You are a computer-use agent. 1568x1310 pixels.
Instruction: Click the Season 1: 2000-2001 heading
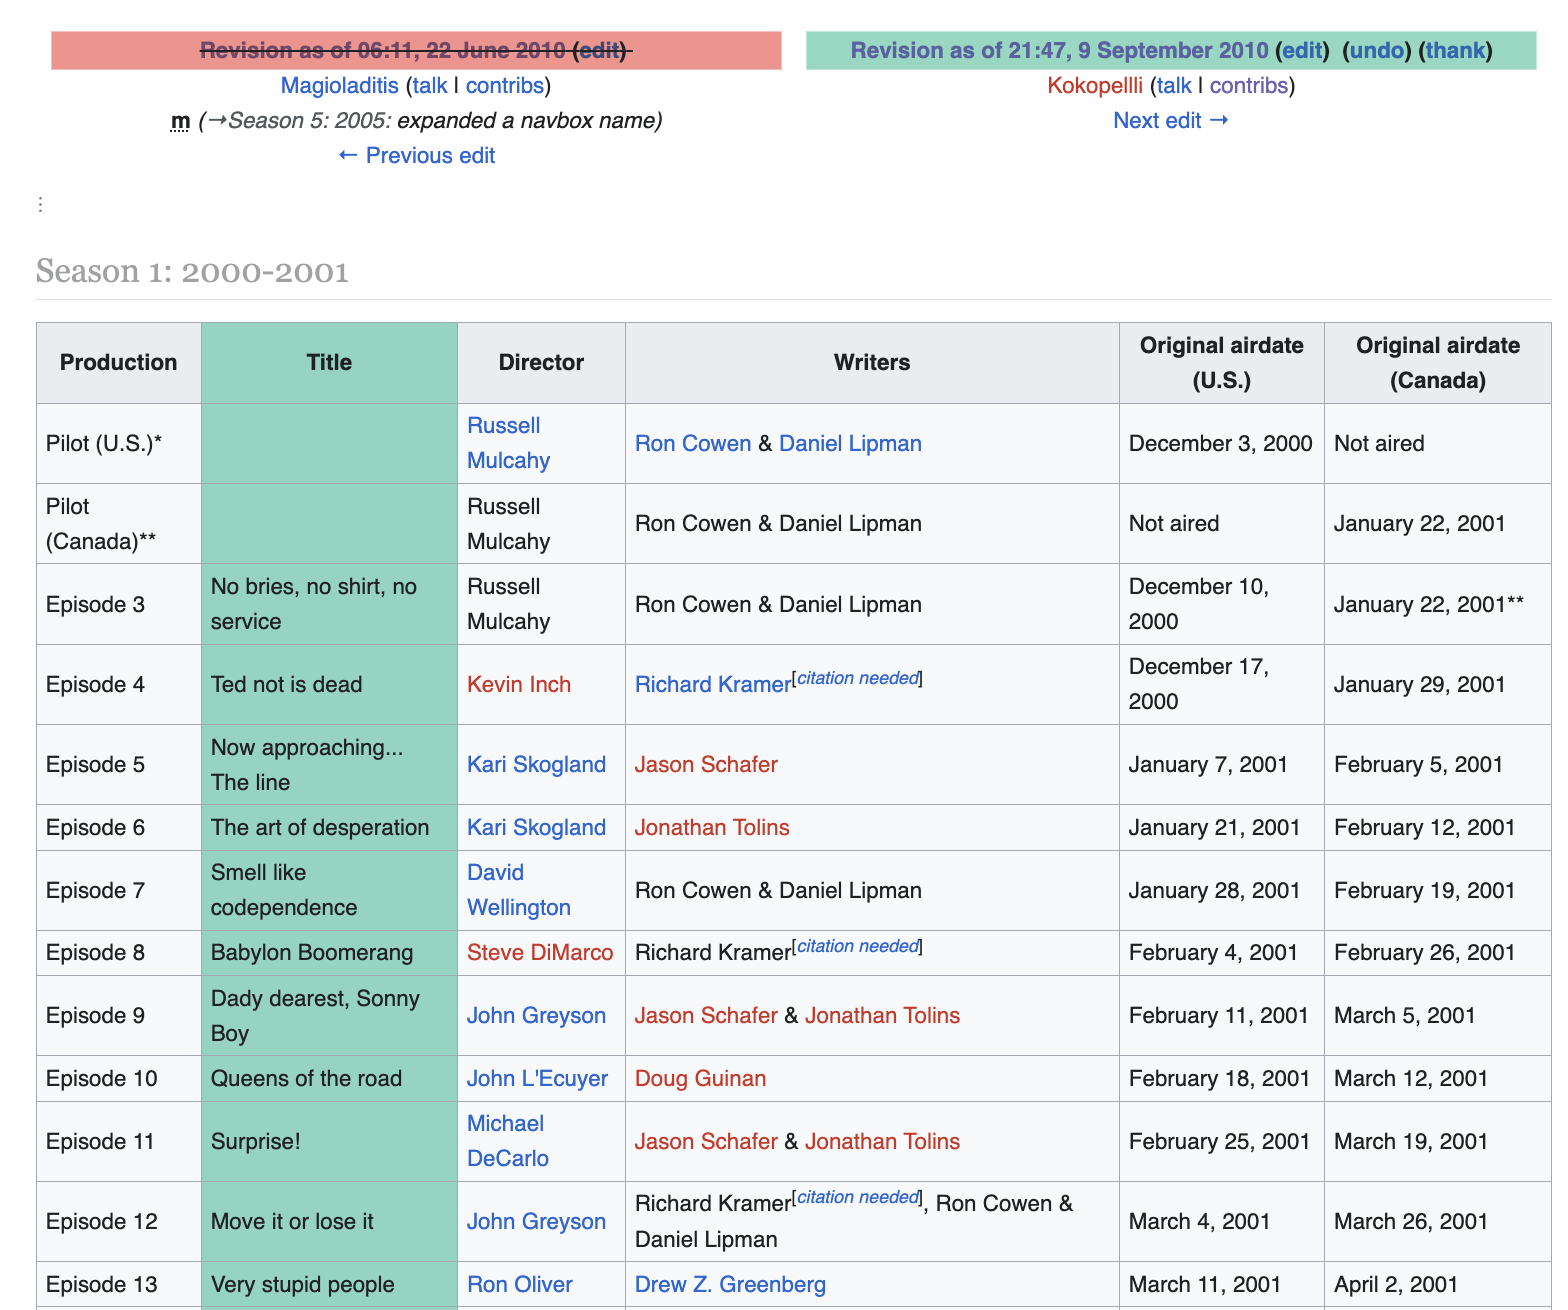click(x=192, y=271)
